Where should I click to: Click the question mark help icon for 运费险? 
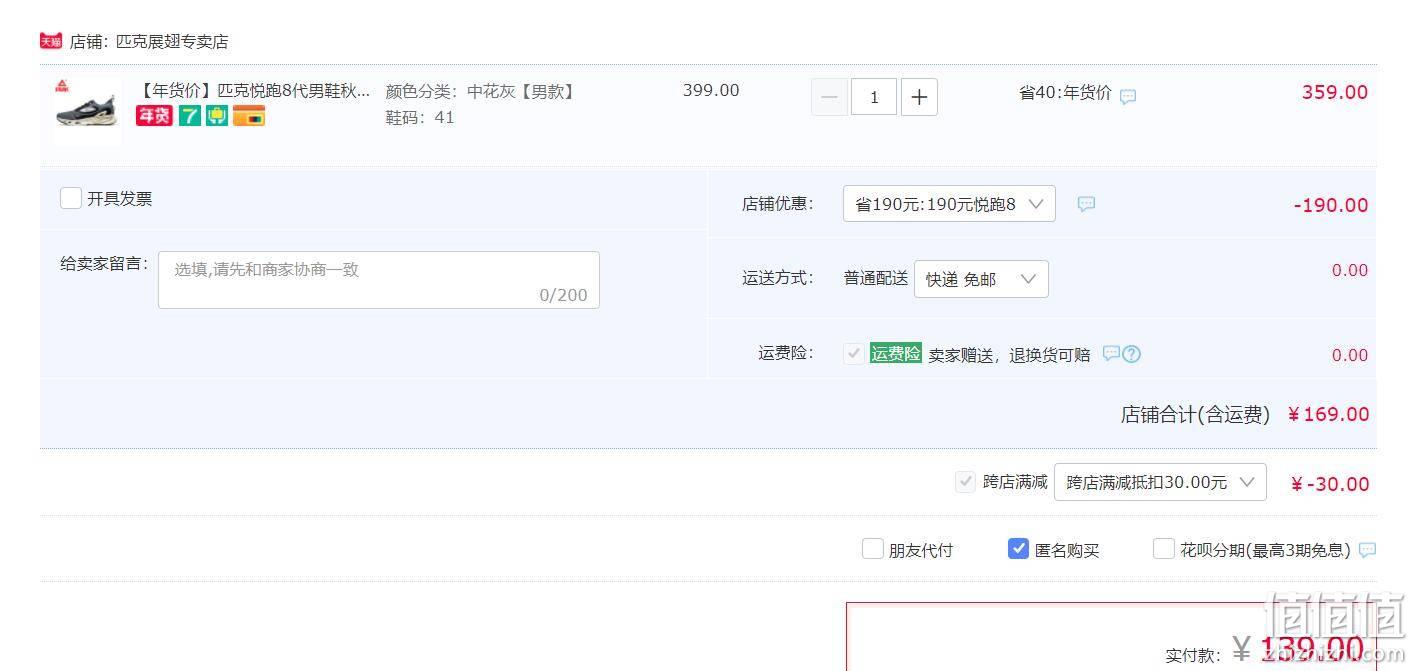coord(1132,354)
